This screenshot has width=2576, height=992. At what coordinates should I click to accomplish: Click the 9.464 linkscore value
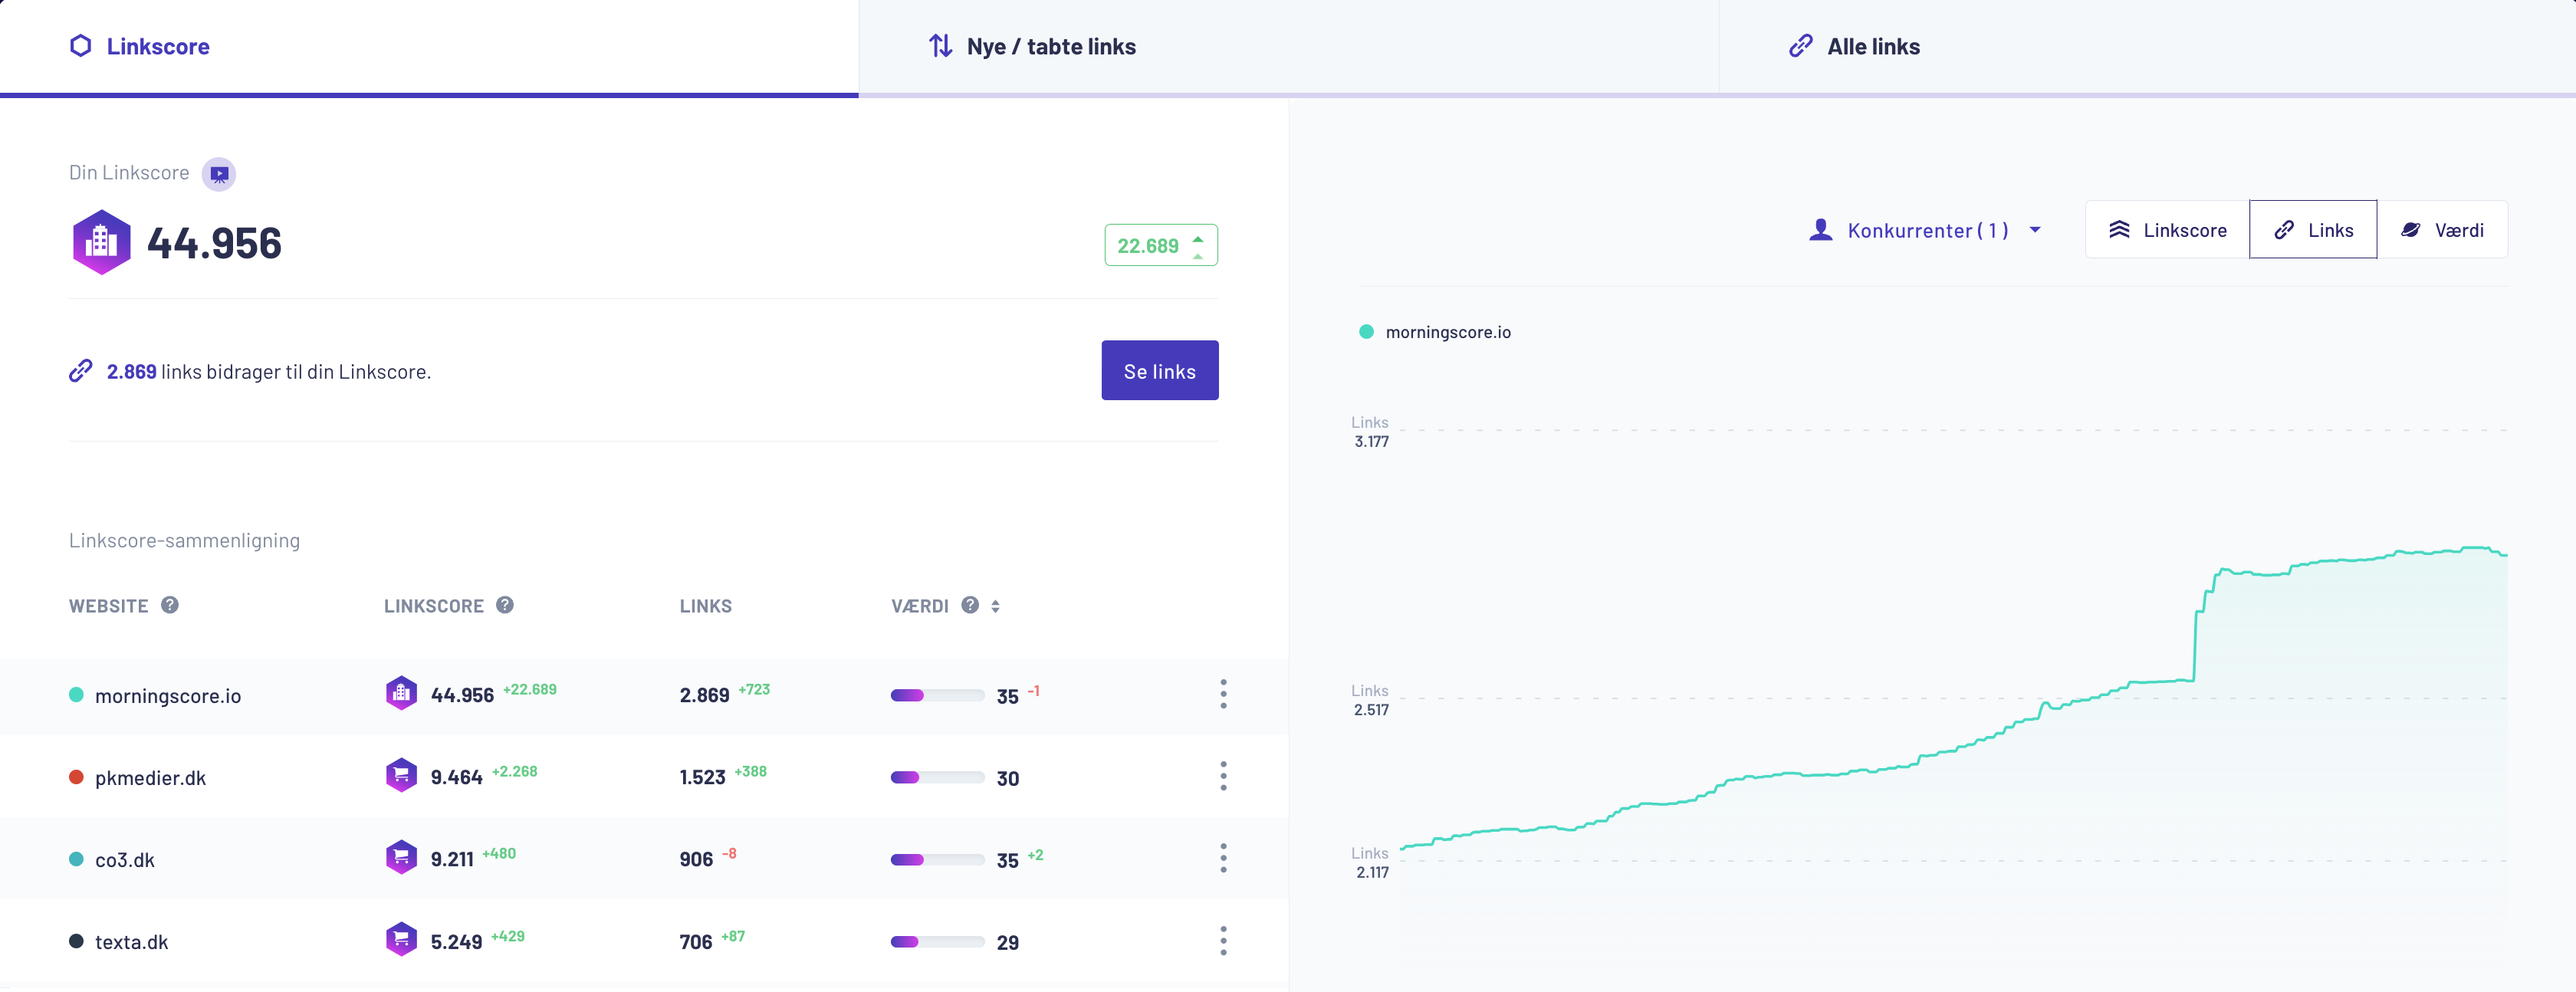click(456, 777)
